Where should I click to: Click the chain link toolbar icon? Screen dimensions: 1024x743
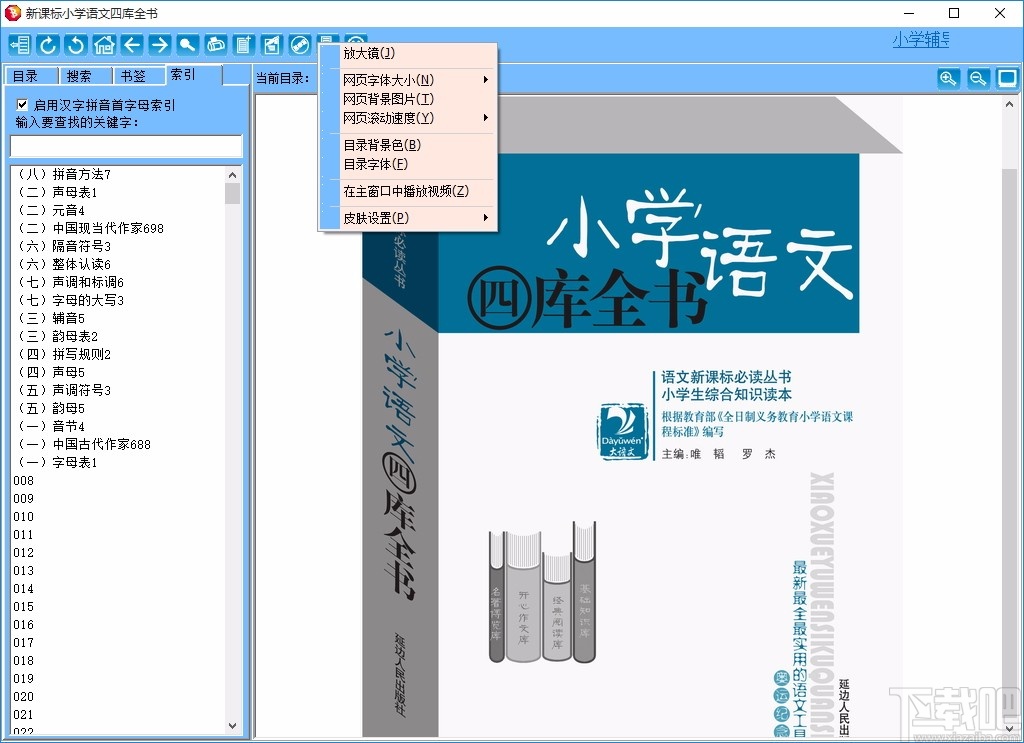pyautogui.click(x=300, y=44)
